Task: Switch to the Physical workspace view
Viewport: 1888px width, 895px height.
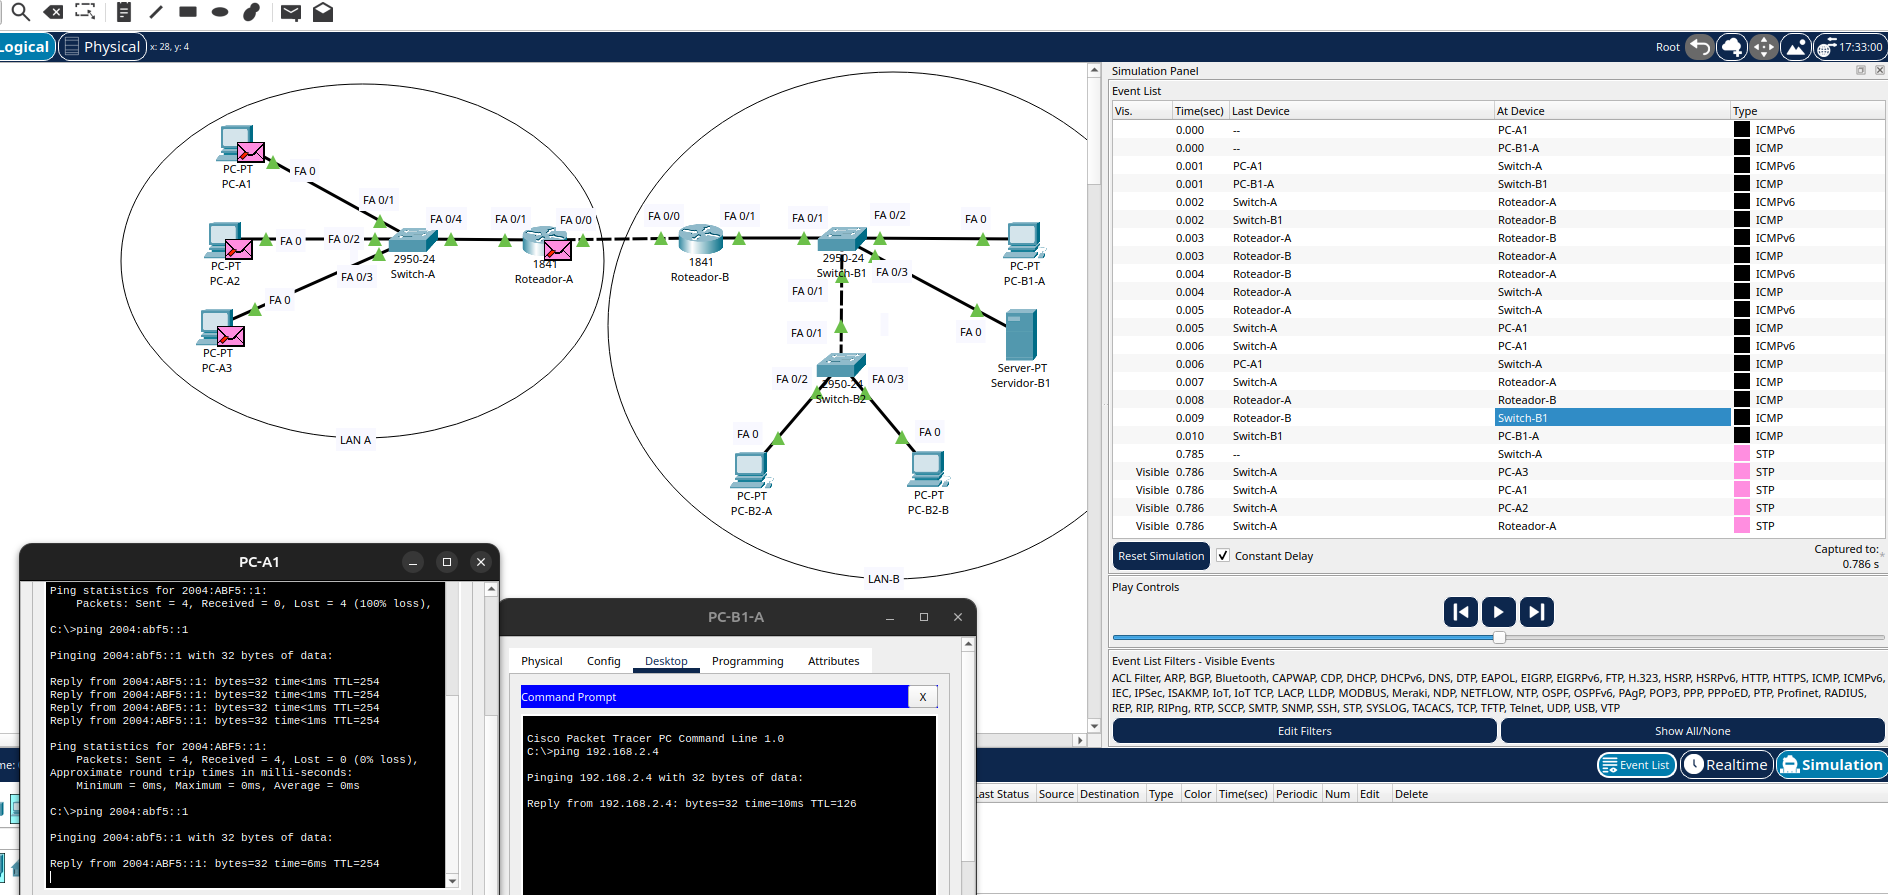Action: pyautogui.click(x=103, y=47)
